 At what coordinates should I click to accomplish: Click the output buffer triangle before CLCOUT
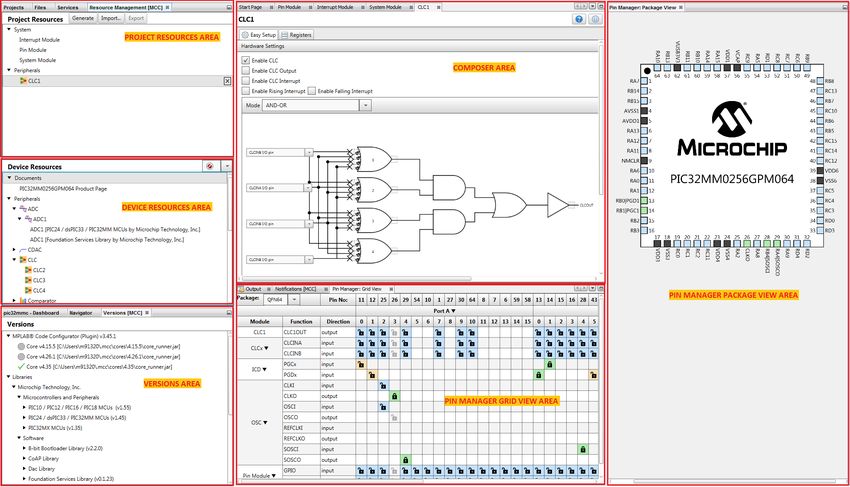click(x=558, y=205)
